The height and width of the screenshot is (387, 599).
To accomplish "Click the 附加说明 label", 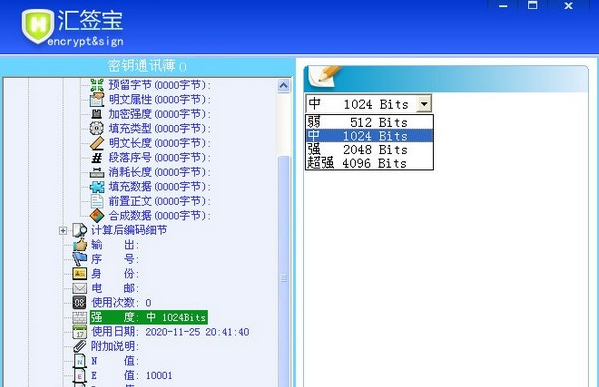I will pyautogui.click(x=115, y=346).
